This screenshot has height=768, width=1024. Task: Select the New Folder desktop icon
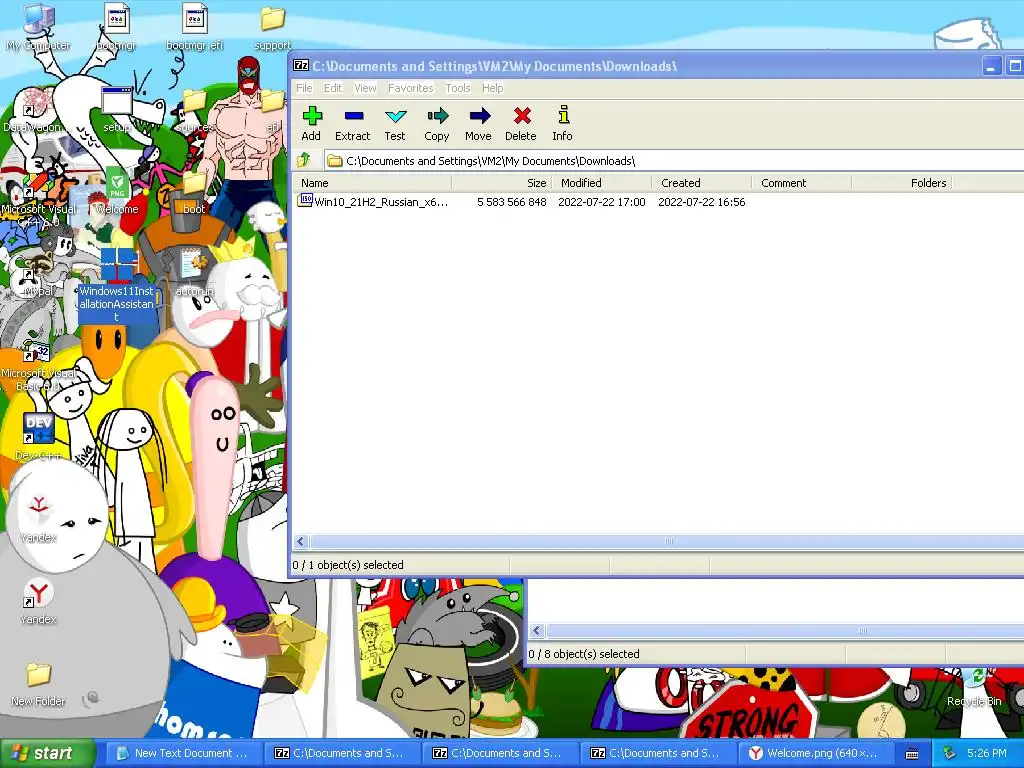pos(39,682)
